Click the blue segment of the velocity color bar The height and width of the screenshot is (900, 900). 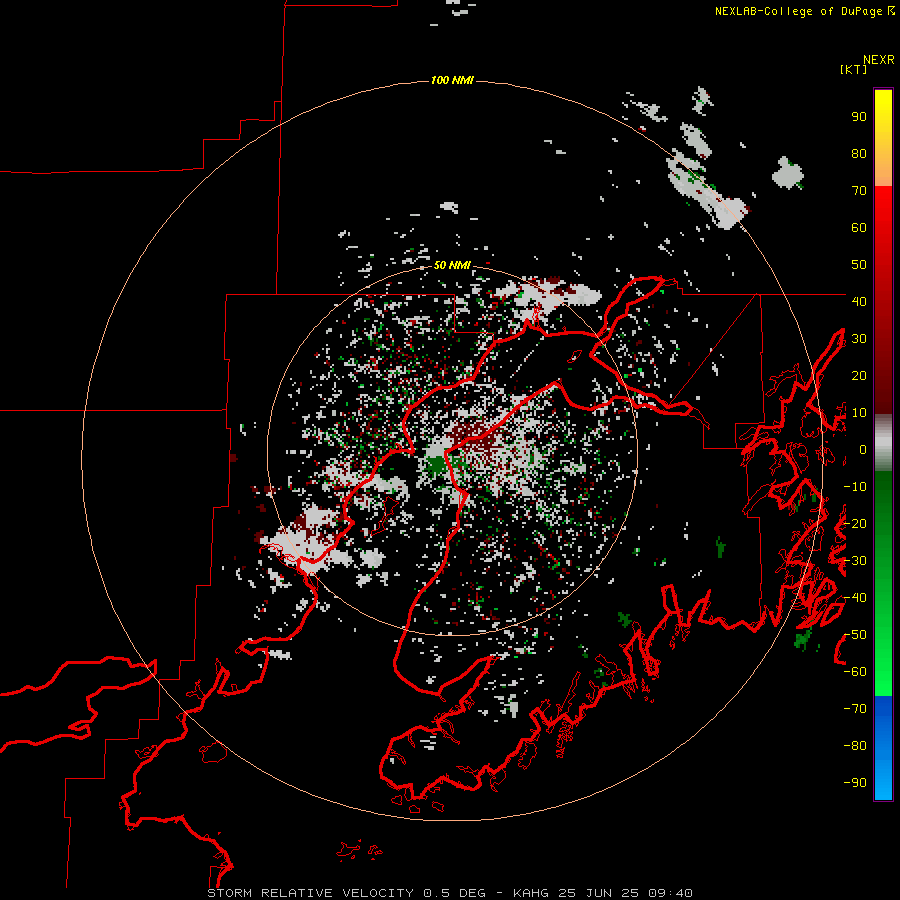point(883,747)
